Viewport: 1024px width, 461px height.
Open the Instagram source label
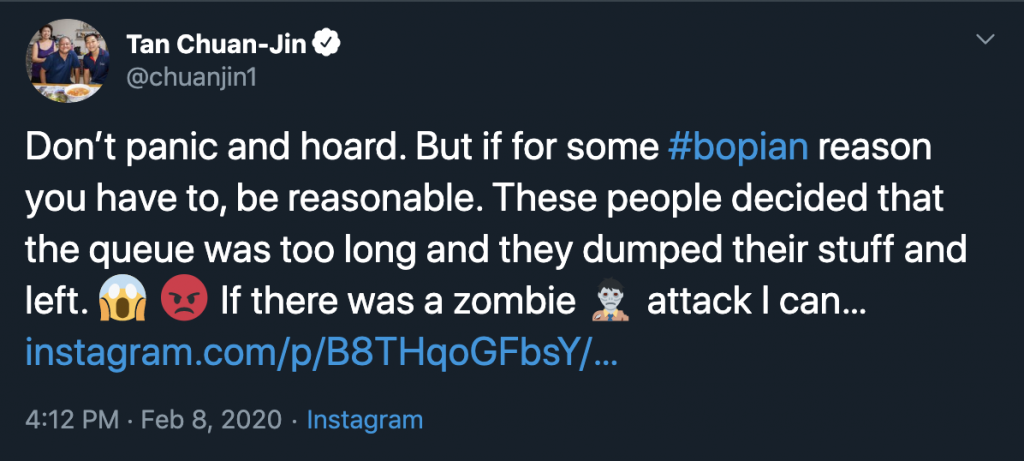[364, 419]
